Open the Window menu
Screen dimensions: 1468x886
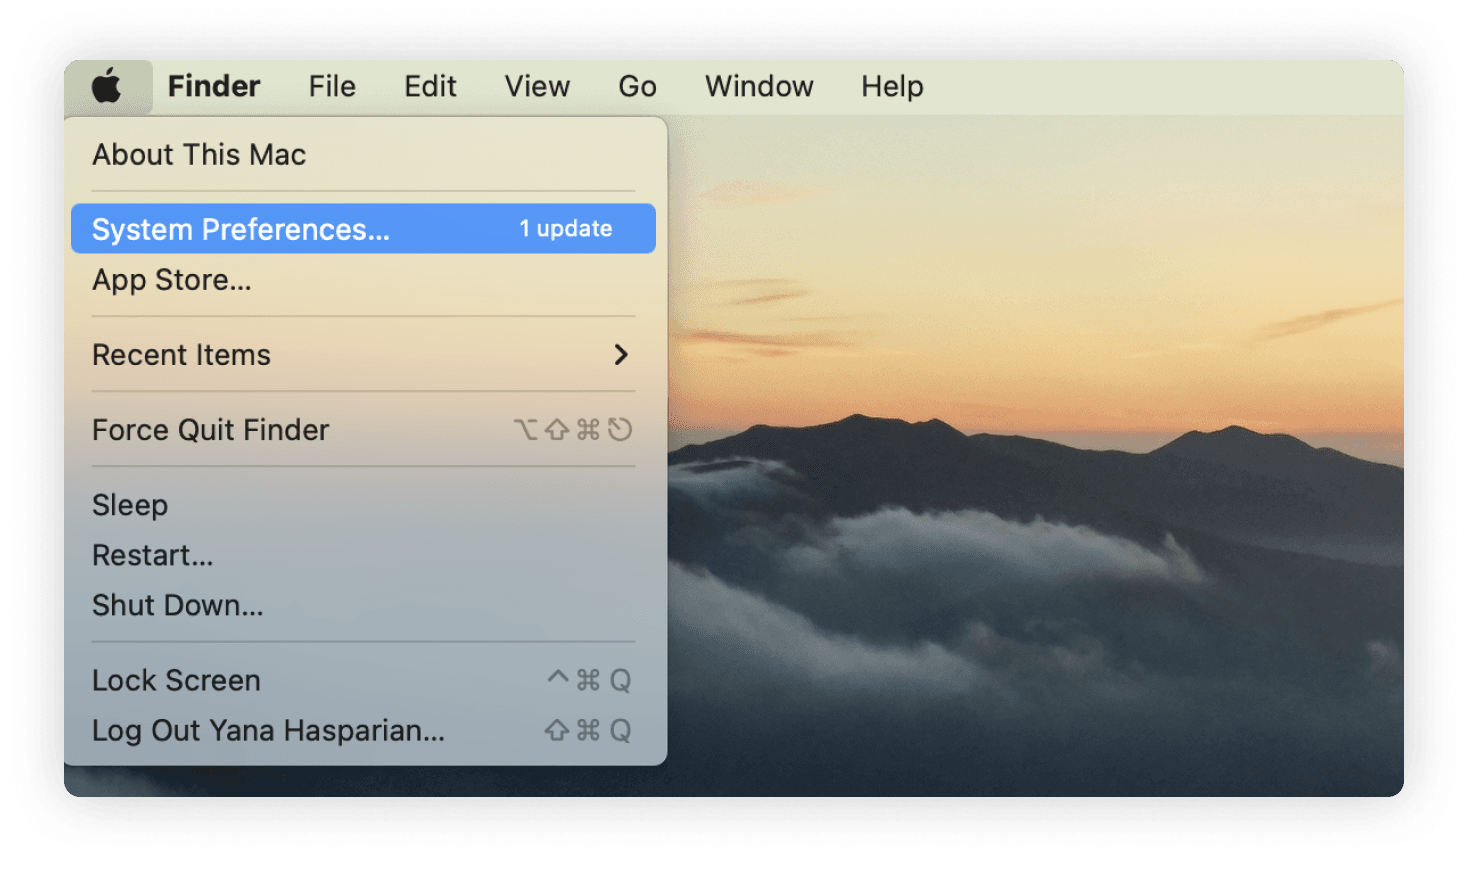[x=759, y=87]
